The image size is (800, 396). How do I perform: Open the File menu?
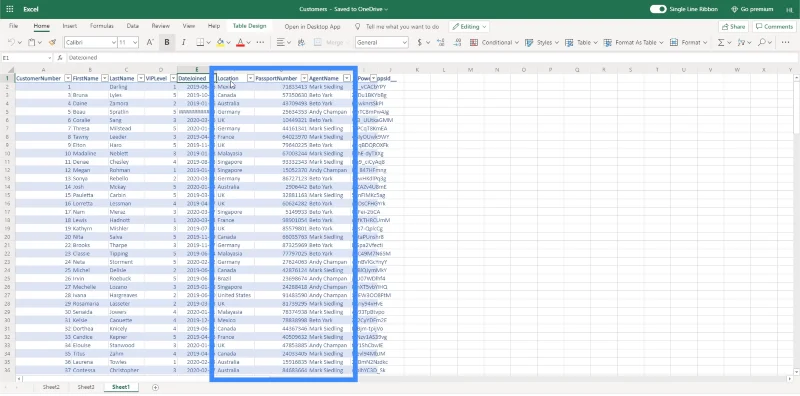click(13, 26)
